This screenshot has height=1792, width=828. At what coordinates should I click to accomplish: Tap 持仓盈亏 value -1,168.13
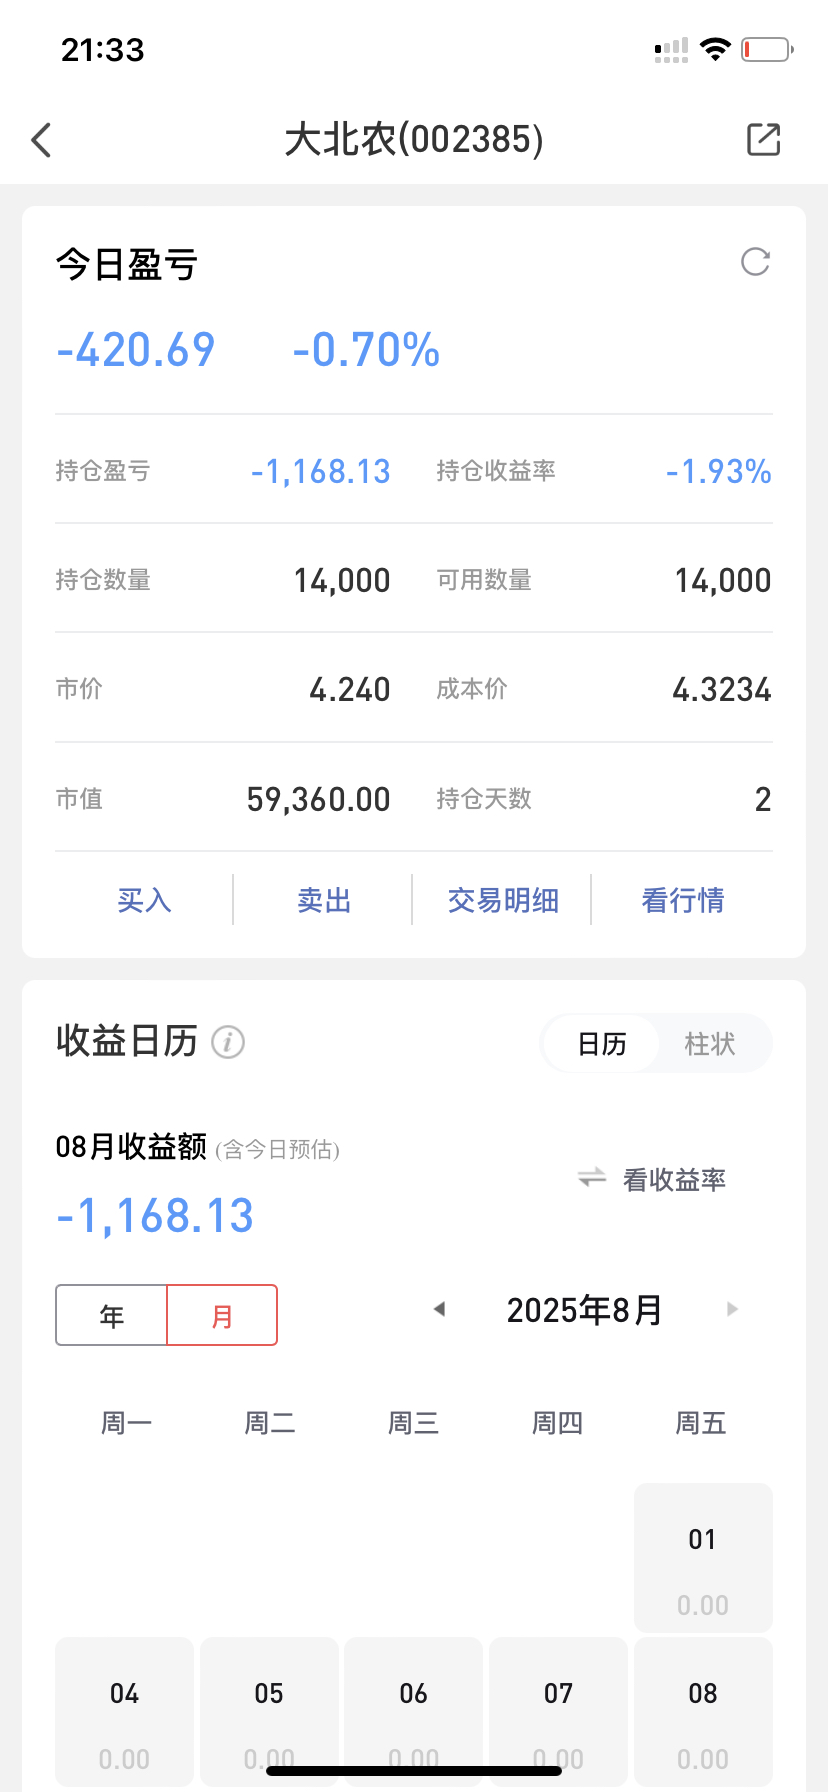[320, 471]
